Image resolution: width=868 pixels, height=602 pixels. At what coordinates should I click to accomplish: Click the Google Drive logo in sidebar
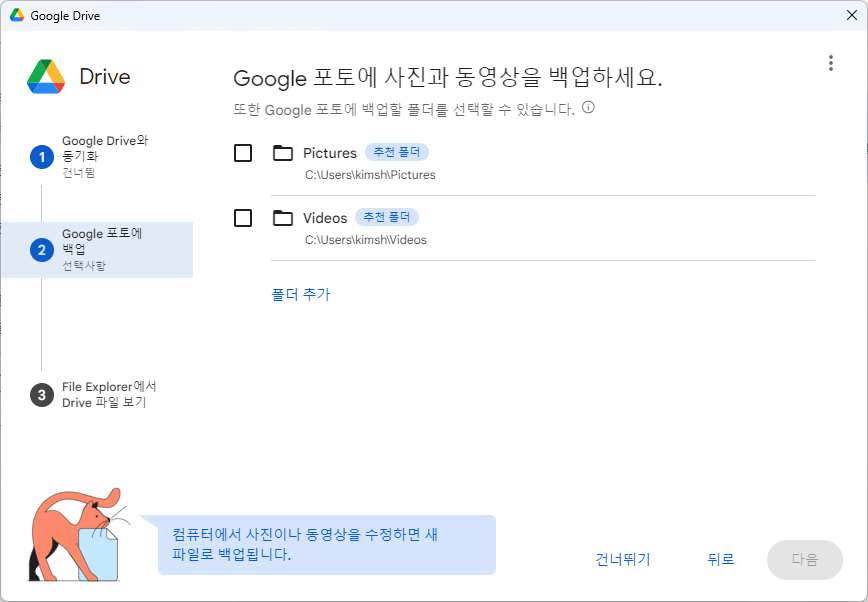click(46, 77)
